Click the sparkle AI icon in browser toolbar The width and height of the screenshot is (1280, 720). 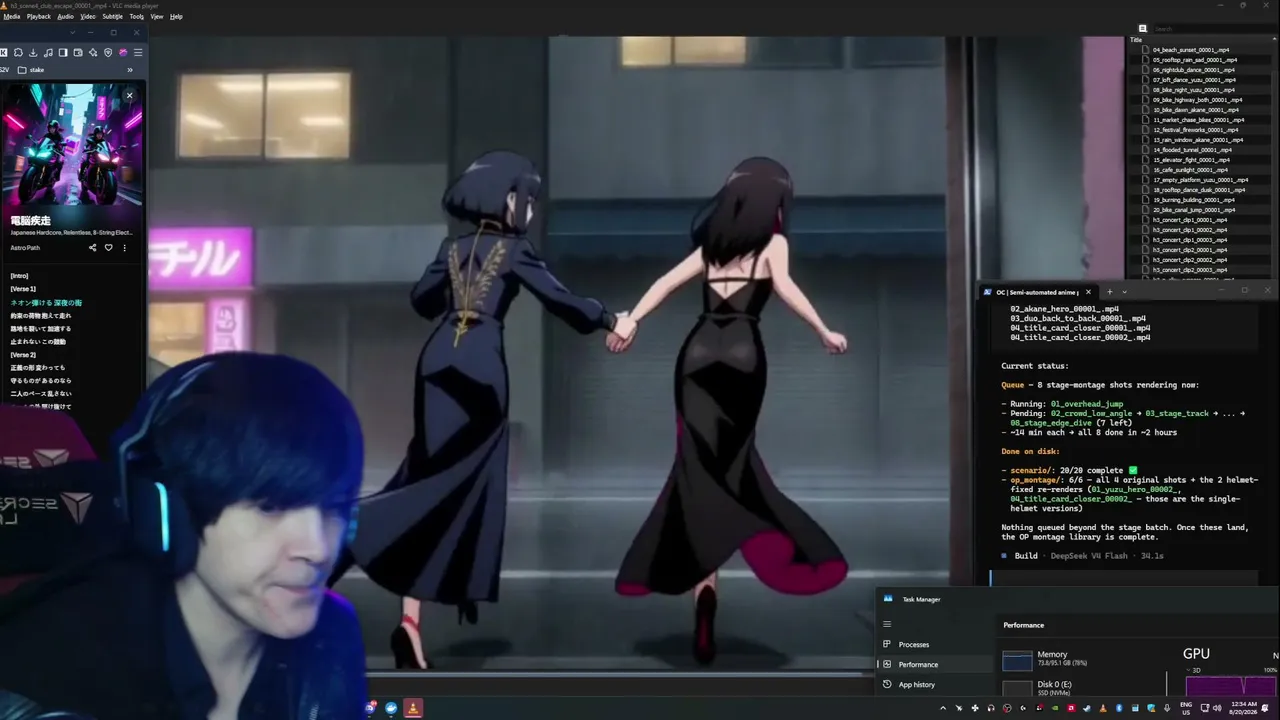(x=93, y=52)
